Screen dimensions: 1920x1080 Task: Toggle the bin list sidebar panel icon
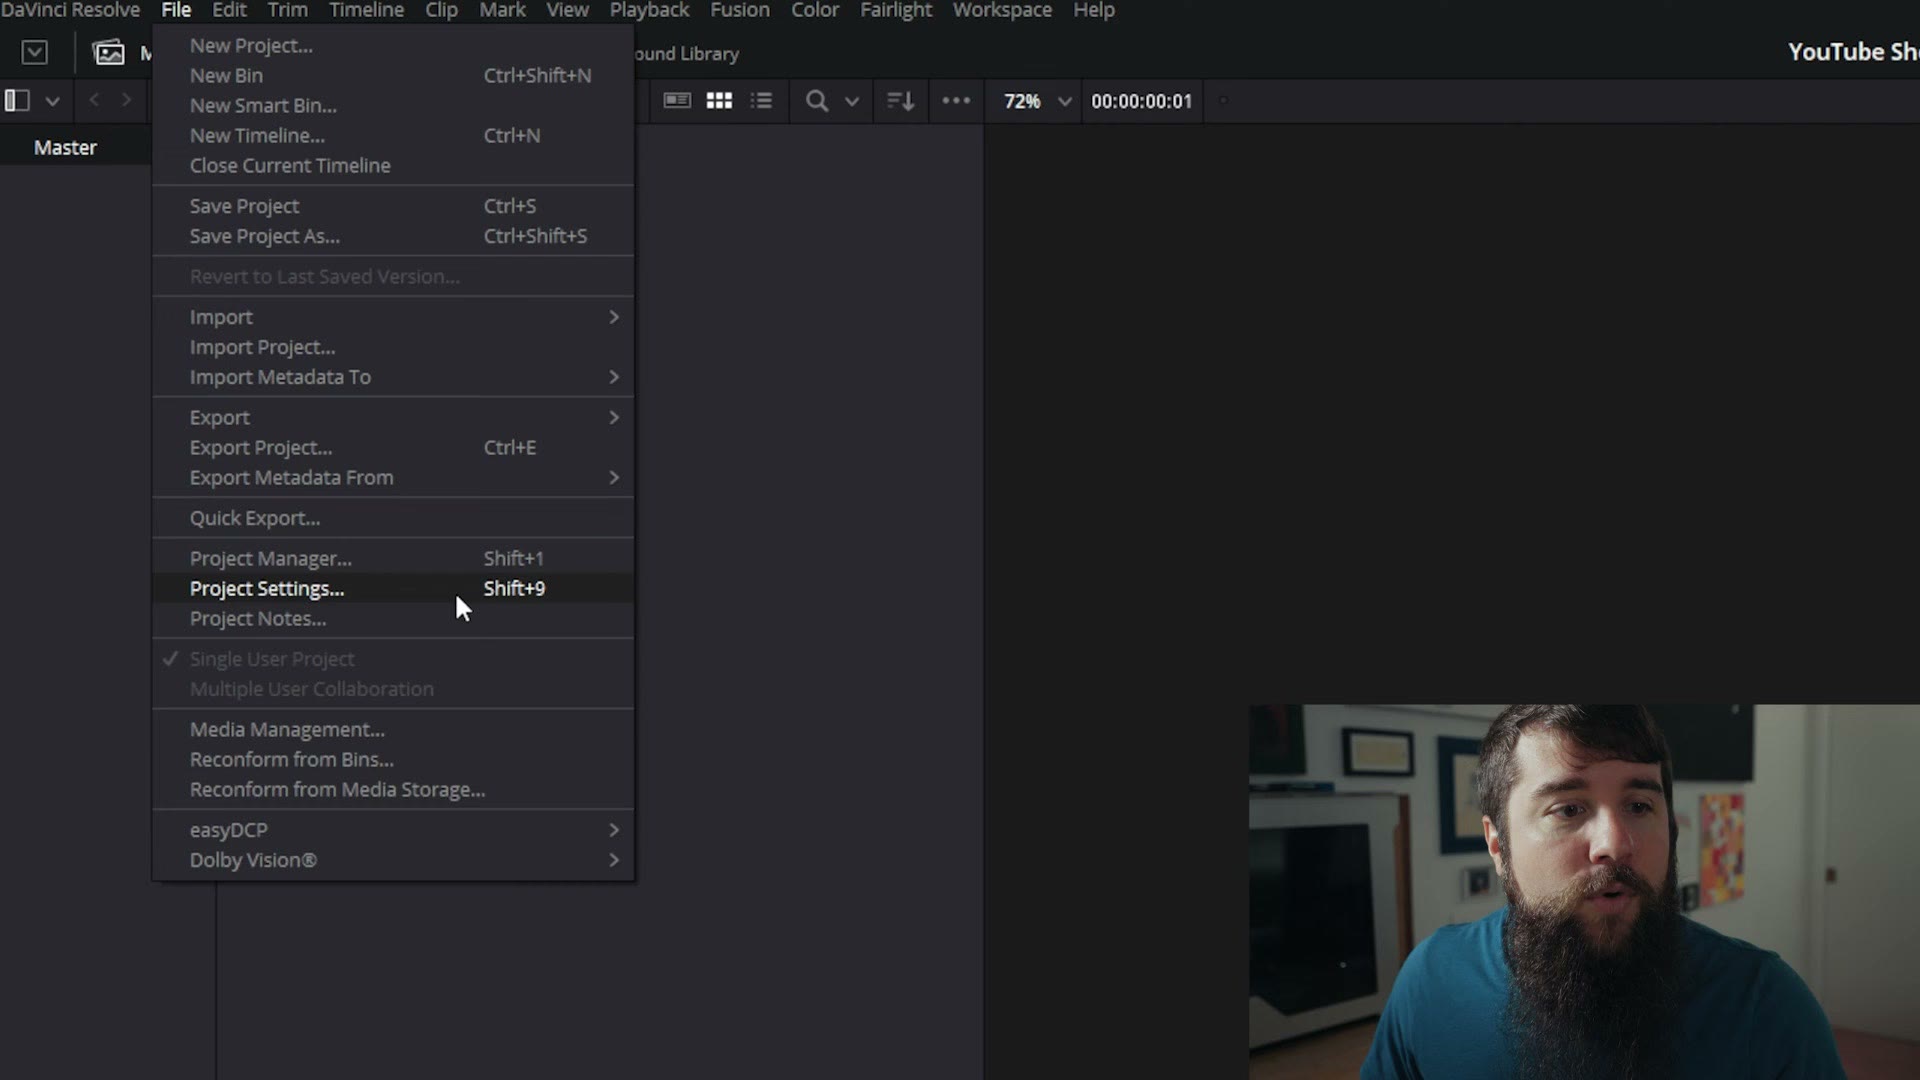[17, 100]
